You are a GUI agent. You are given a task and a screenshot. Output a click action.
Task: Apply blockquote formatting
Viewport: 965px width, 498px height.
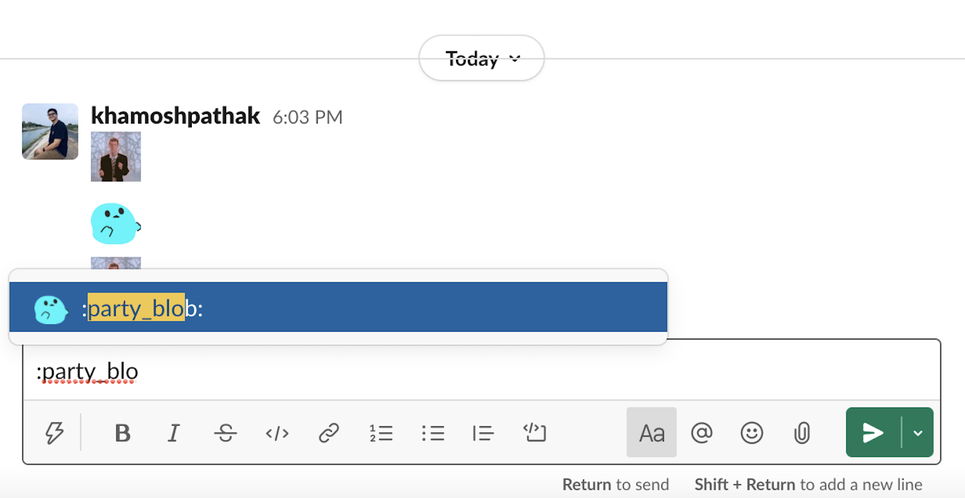(483, 433)
